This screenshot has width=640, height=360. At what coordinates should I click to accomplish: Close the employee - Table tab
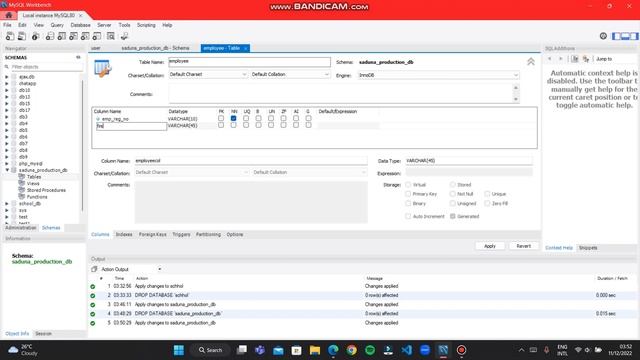[245, 48]
